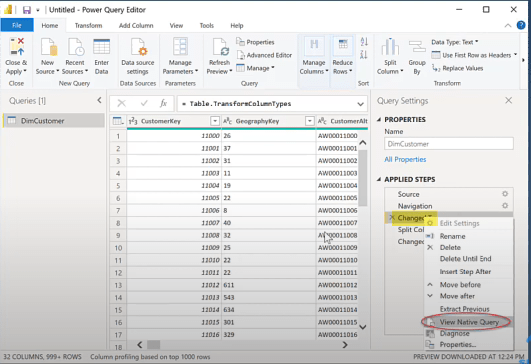Screen dimensions: 531x364
Task: Confirm formula with the checkmark icon
Action: coord(144,103)
